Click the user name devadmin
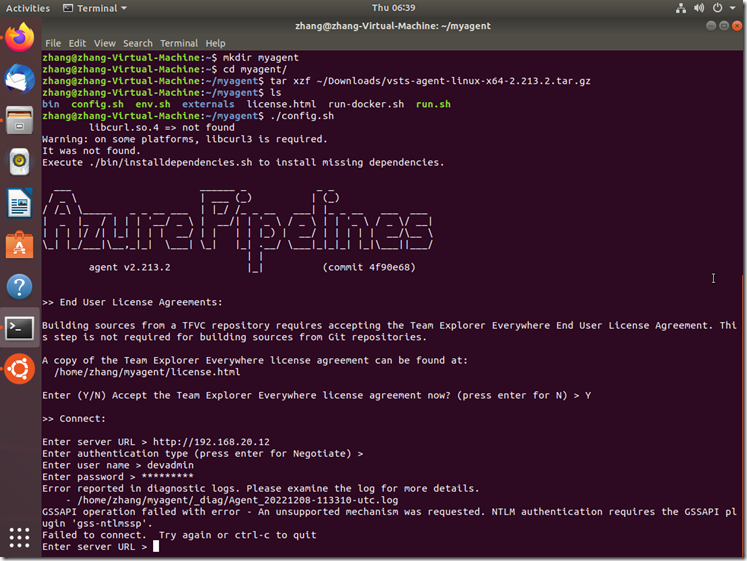This screenshot has width=747, height=561. pyautogui.click(x=170, y=465)
